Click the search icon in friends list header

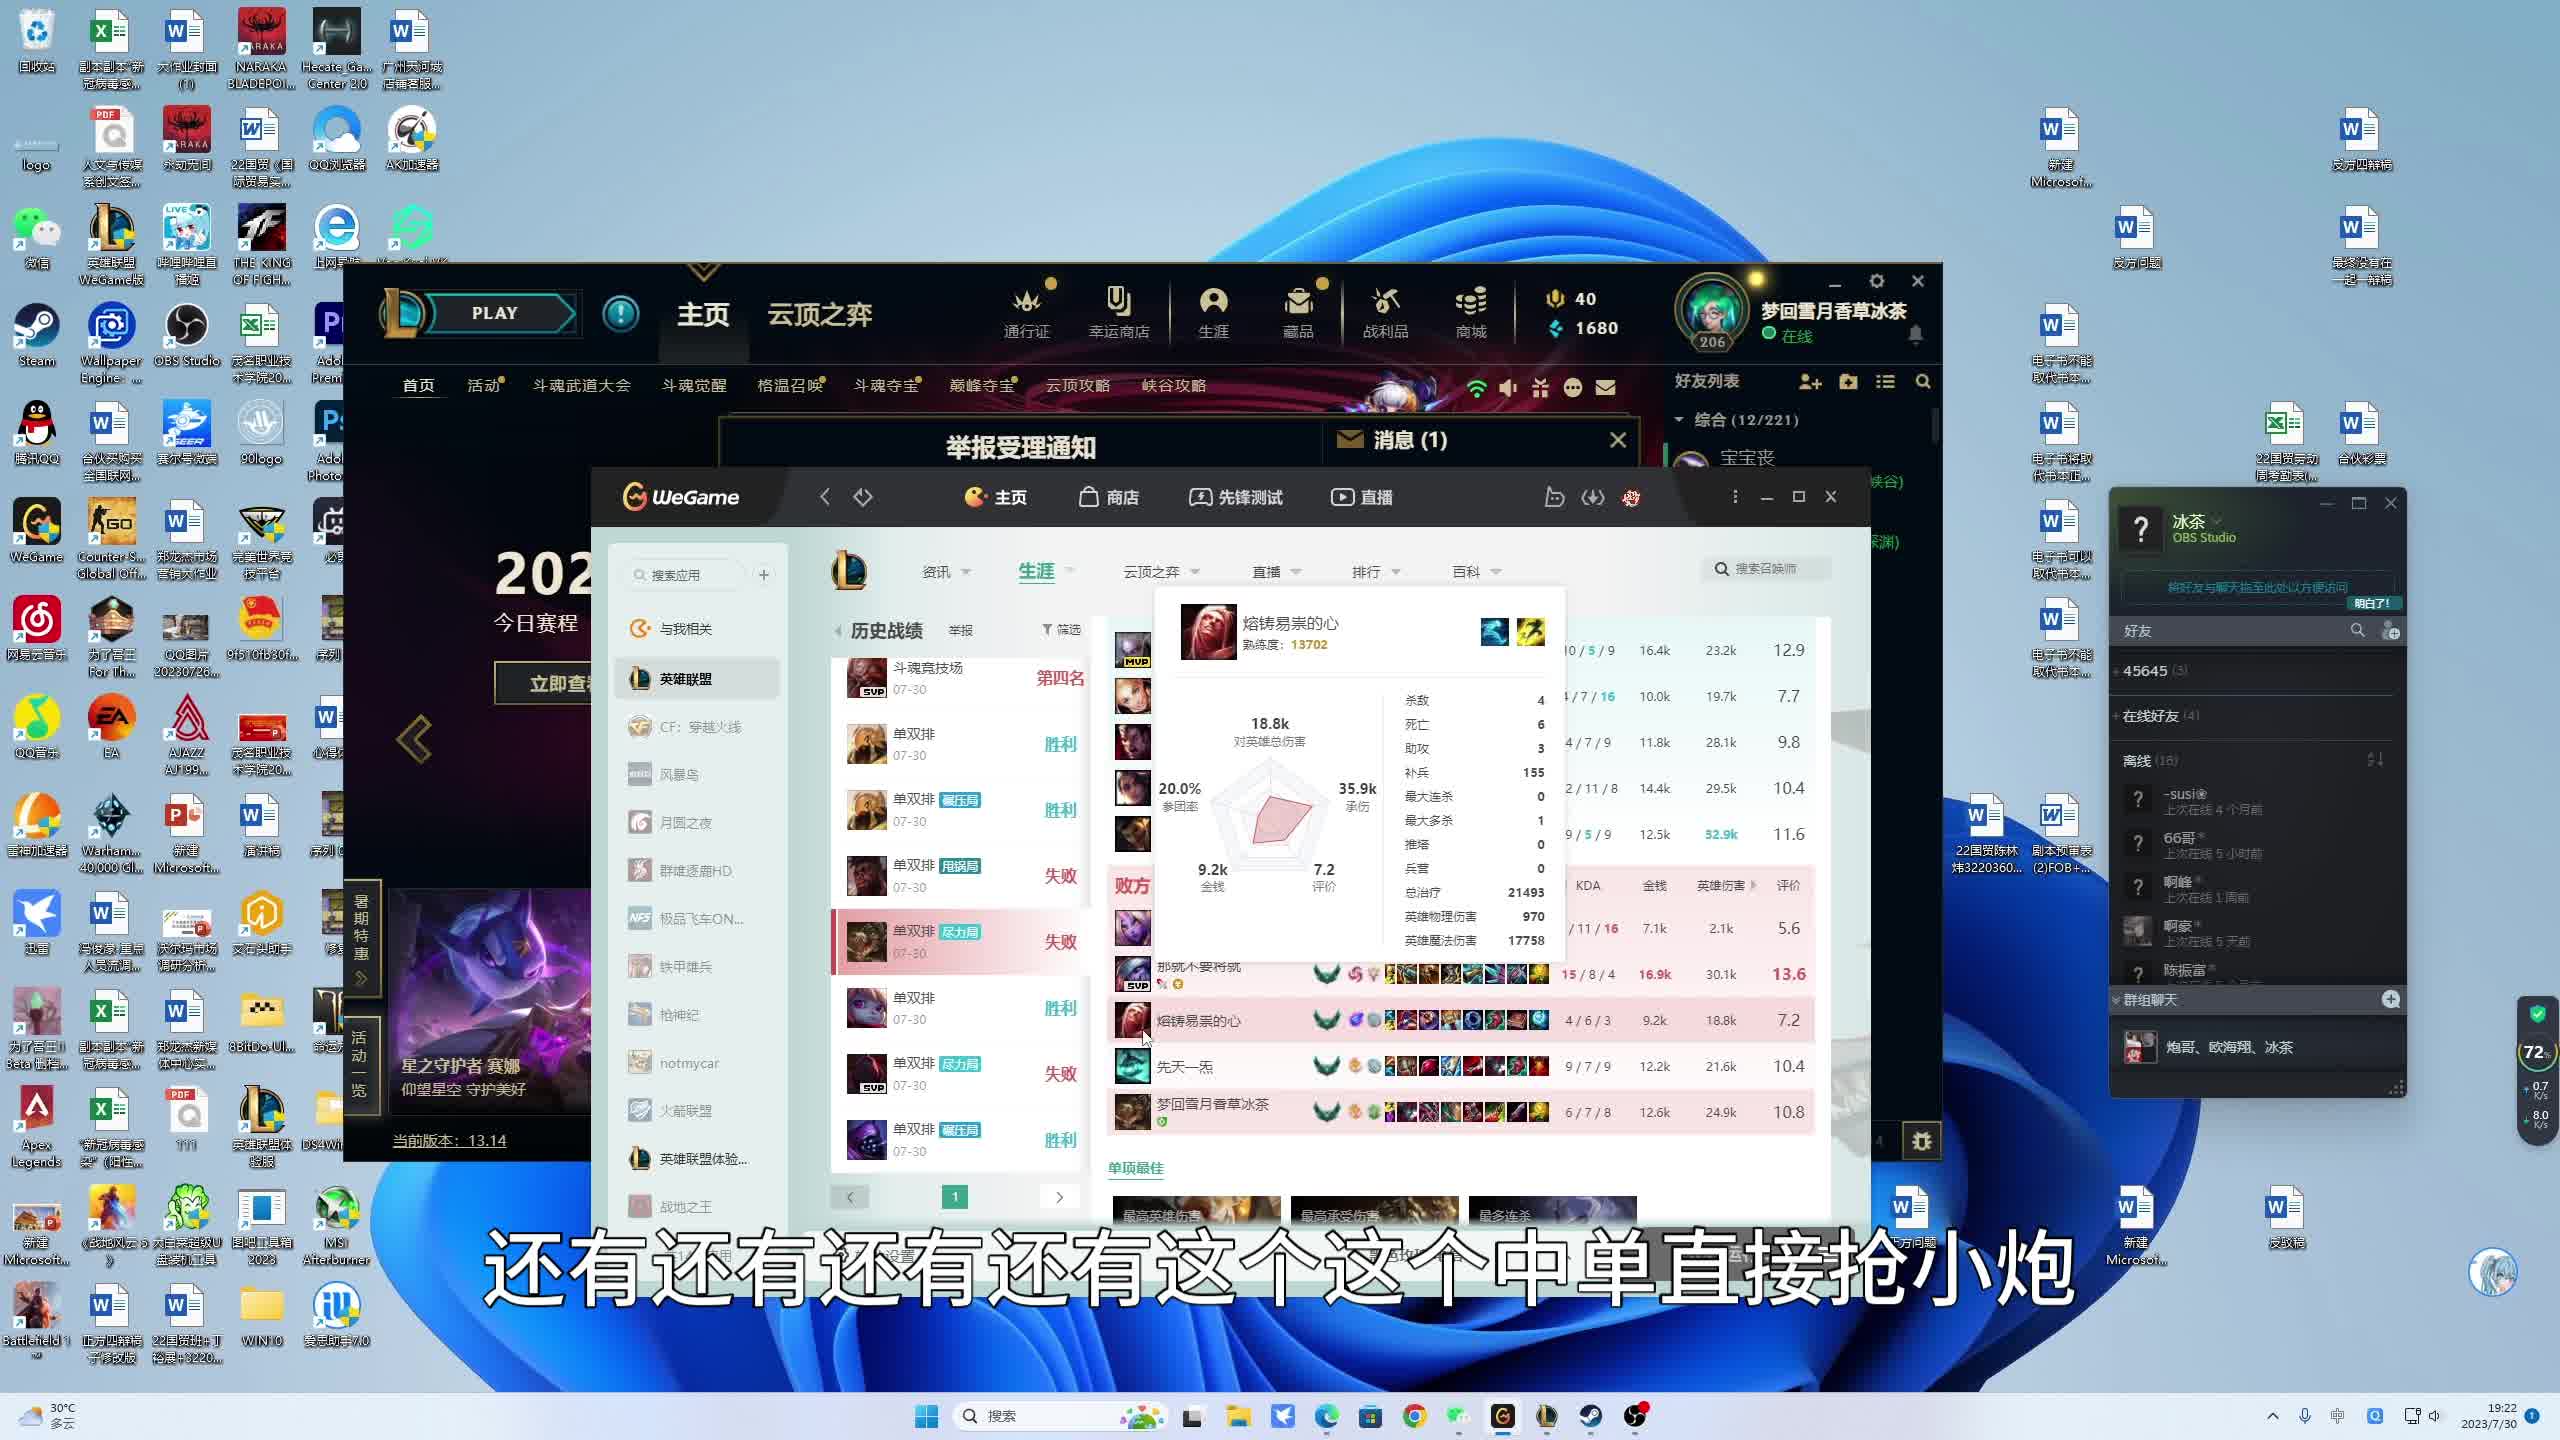coord(1923,382)
